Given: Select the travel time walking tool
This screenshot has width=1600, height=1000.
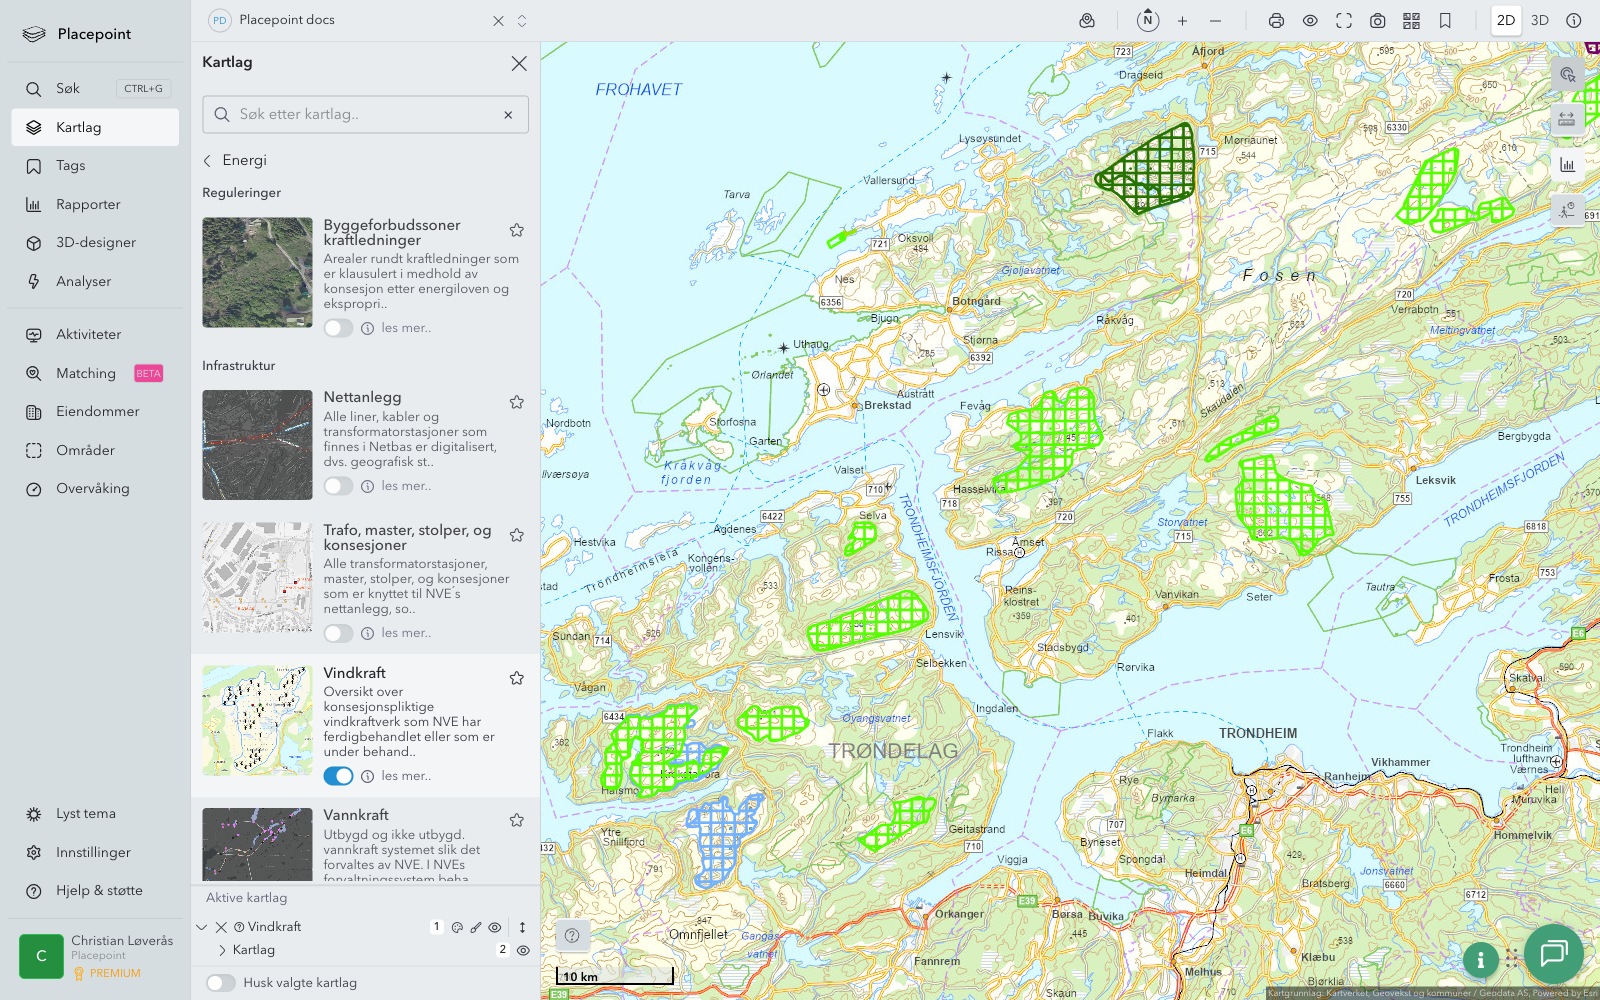Looking at the screenshot, I should click(x=1568, y=211).
